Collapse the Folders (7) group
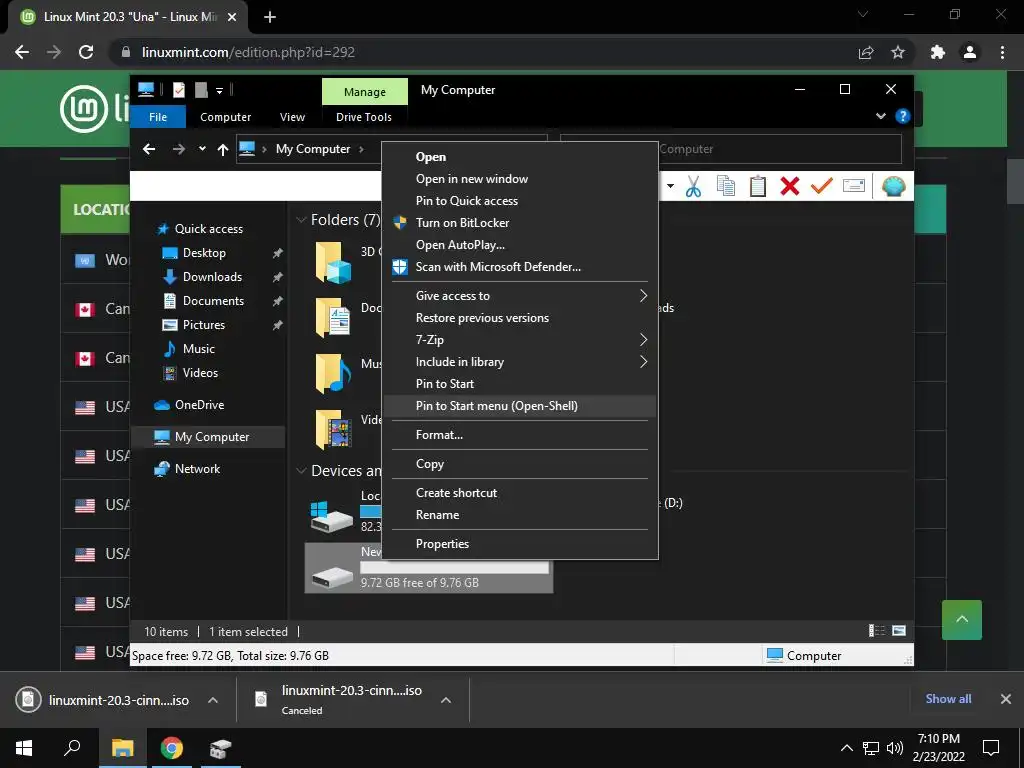Image resolution: width=1024 pixels, height=768 pixels. 301,220
